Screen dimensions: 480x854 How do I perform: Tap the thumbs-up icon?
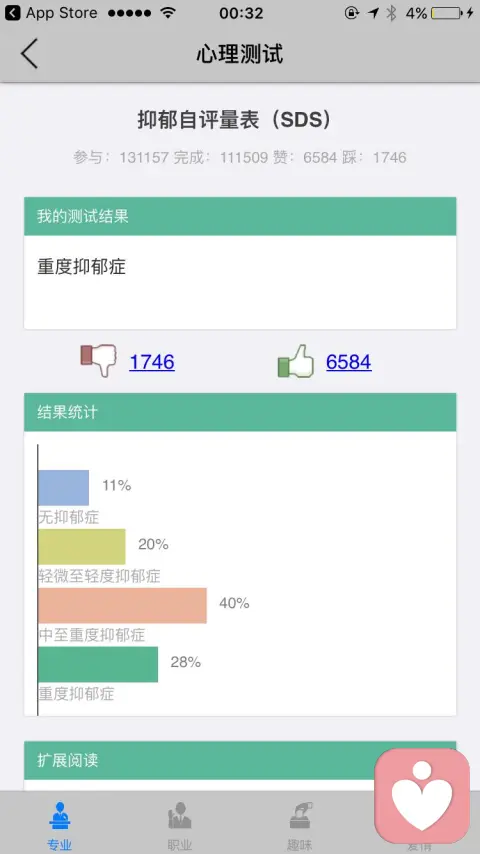point(296,361)
